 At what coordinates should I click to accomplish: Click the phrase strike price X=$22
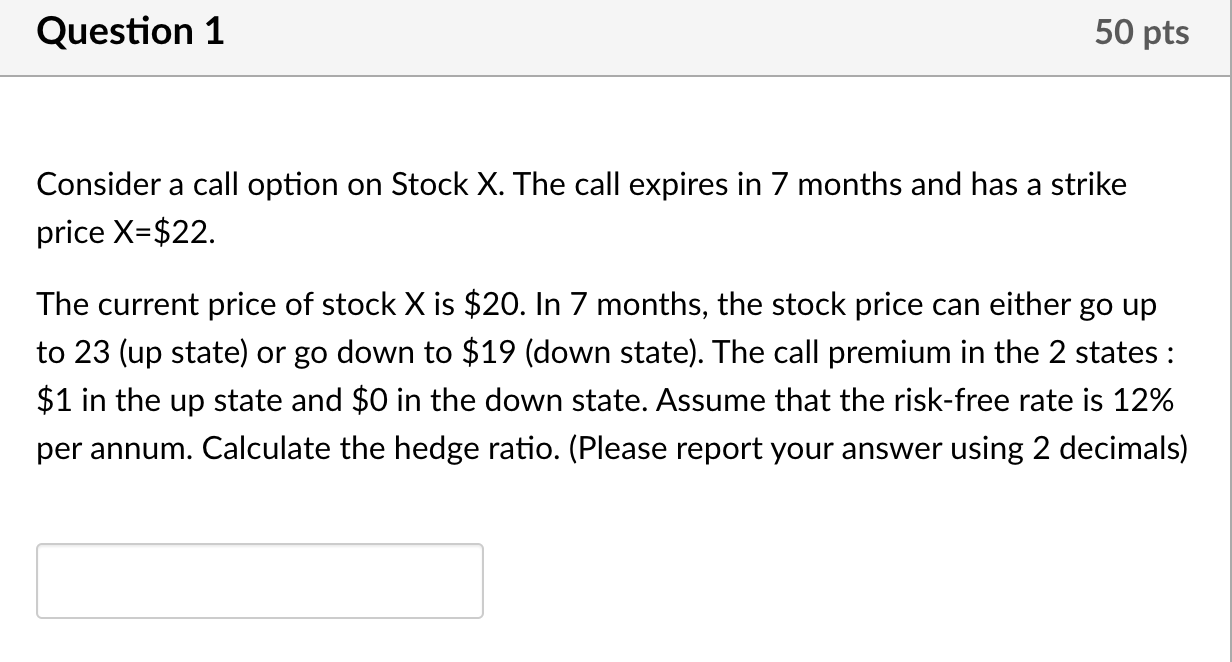[125, 232]
